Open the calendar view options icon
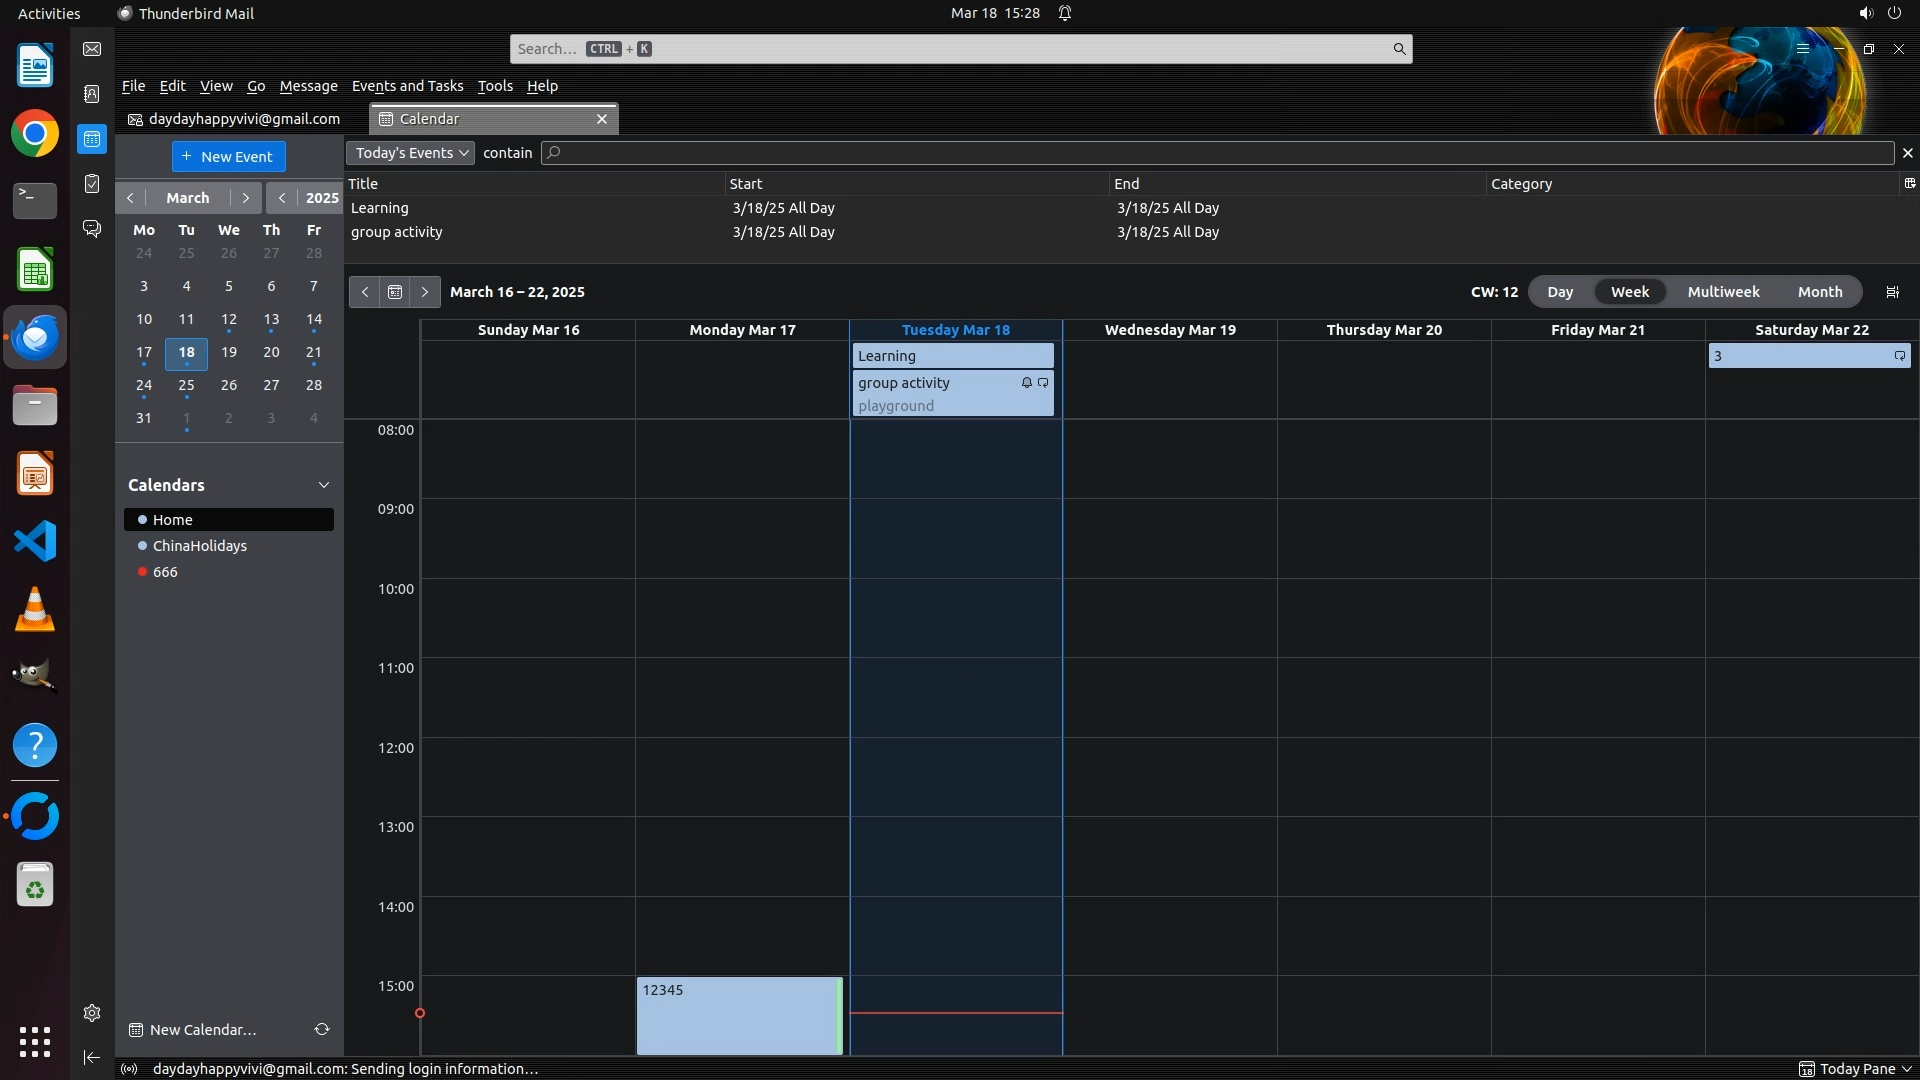 click(1892, 292)
